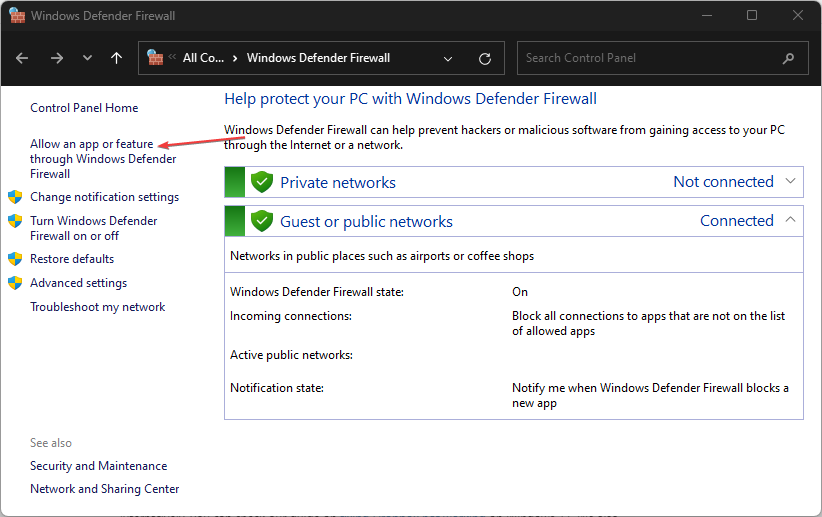Click Restore defaults link
Screen dimensions: 822x517
point(72,259)
